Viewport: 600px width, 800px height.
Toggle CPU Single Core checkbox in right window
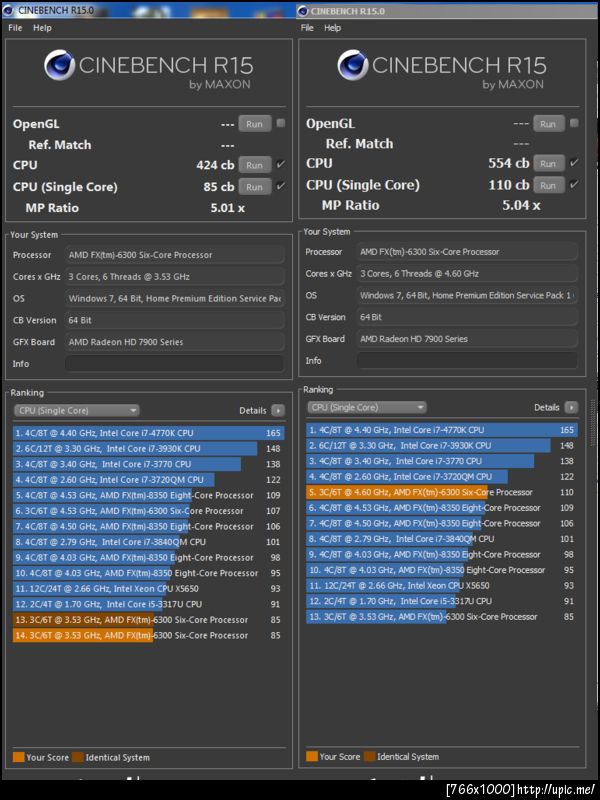(x=574, y=184)
